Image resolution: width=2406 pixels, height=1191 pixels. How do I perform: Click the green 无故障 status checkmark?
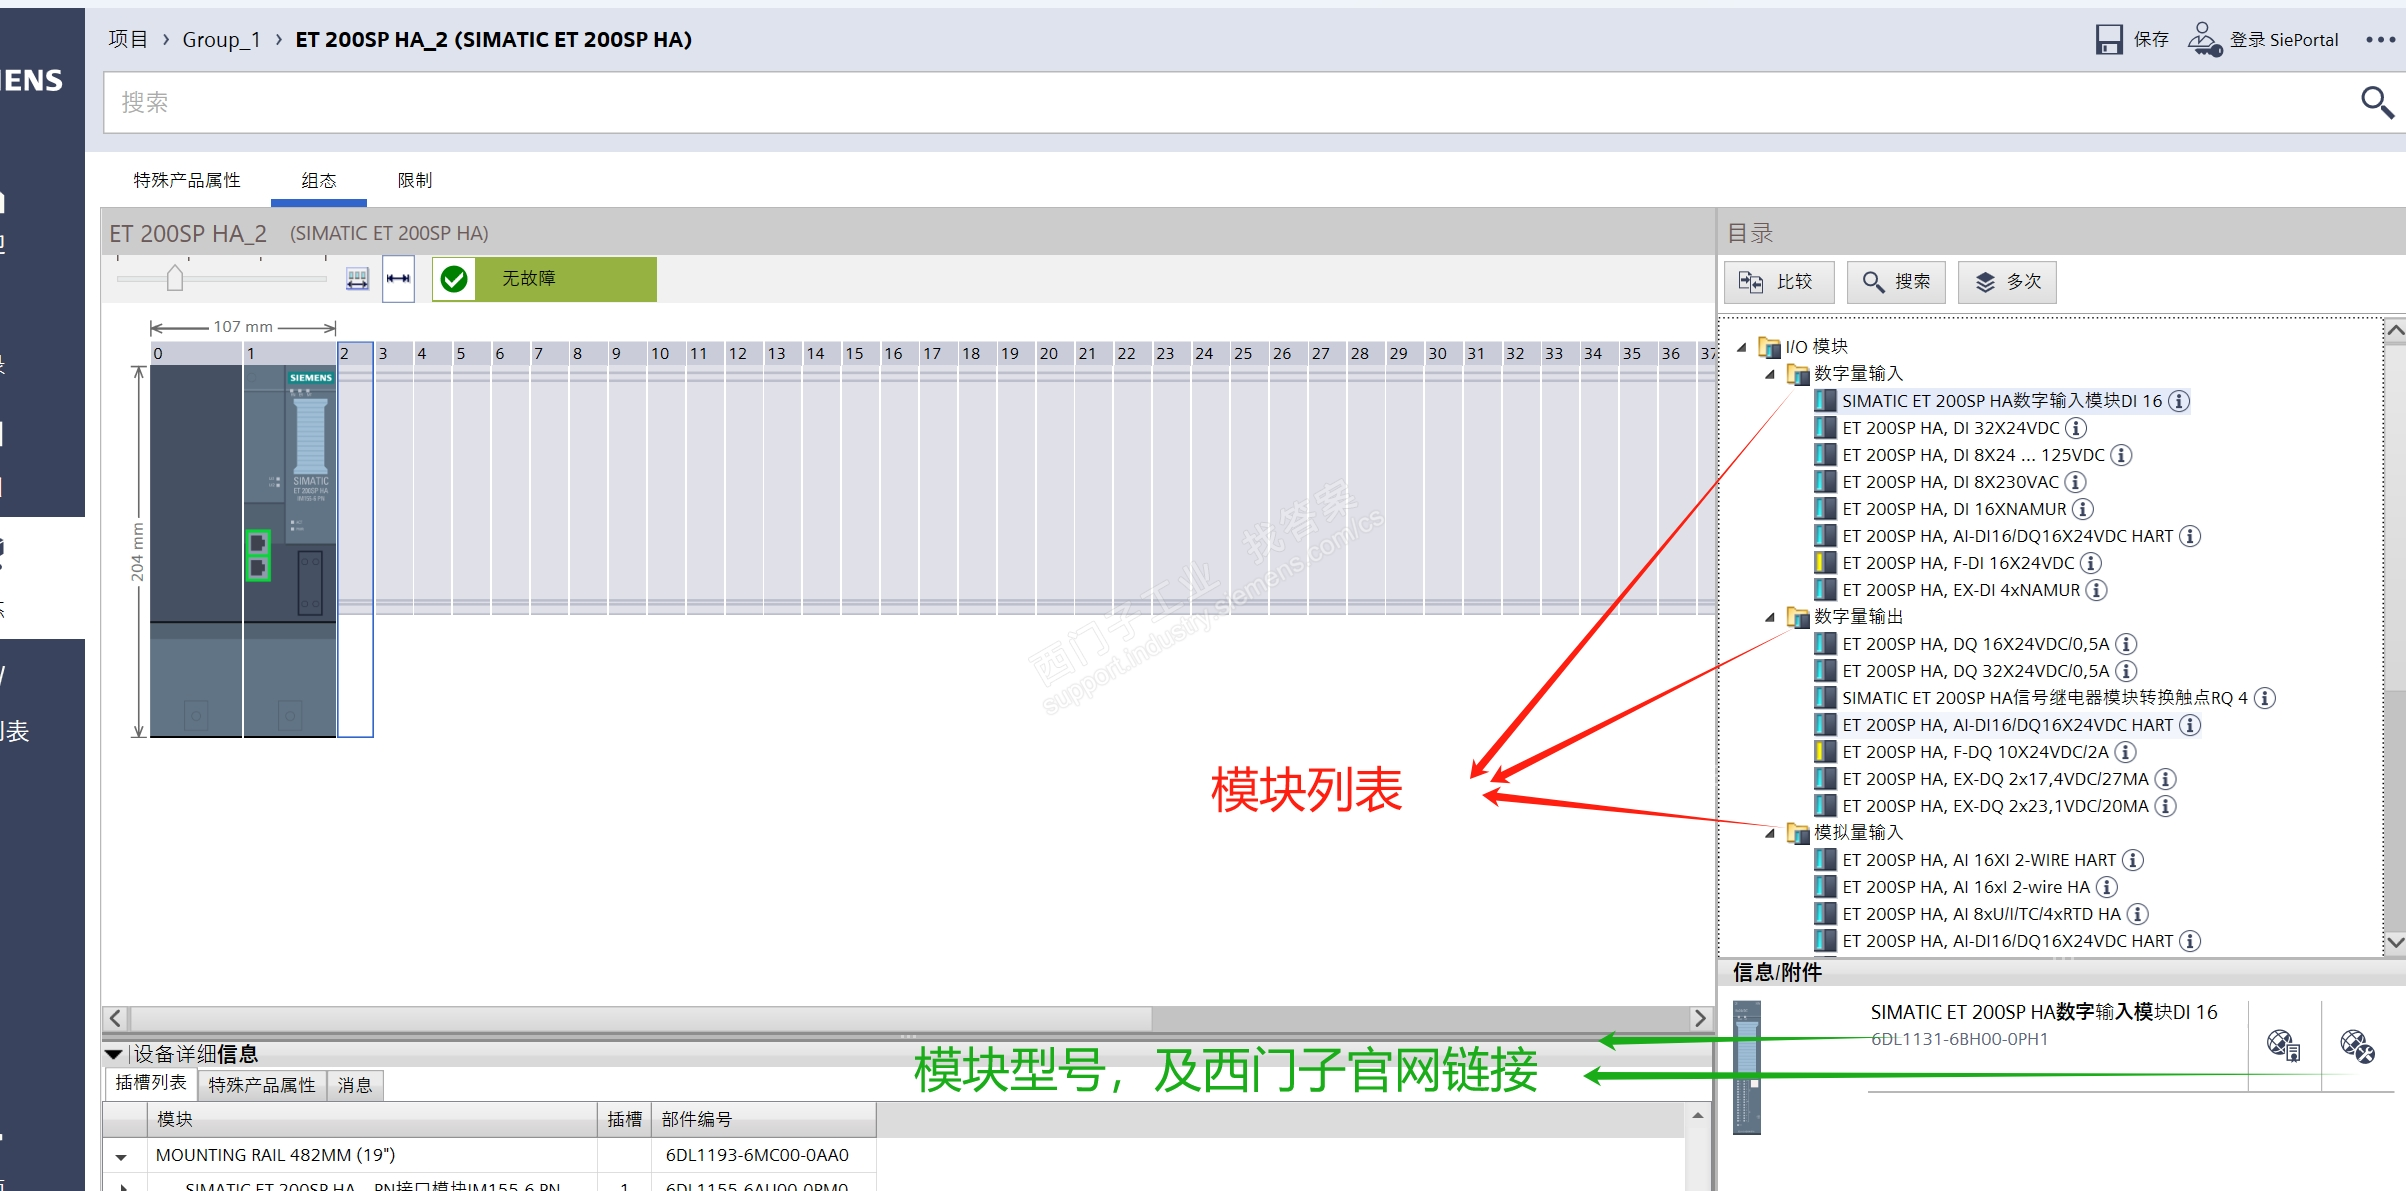pos(454,279)
